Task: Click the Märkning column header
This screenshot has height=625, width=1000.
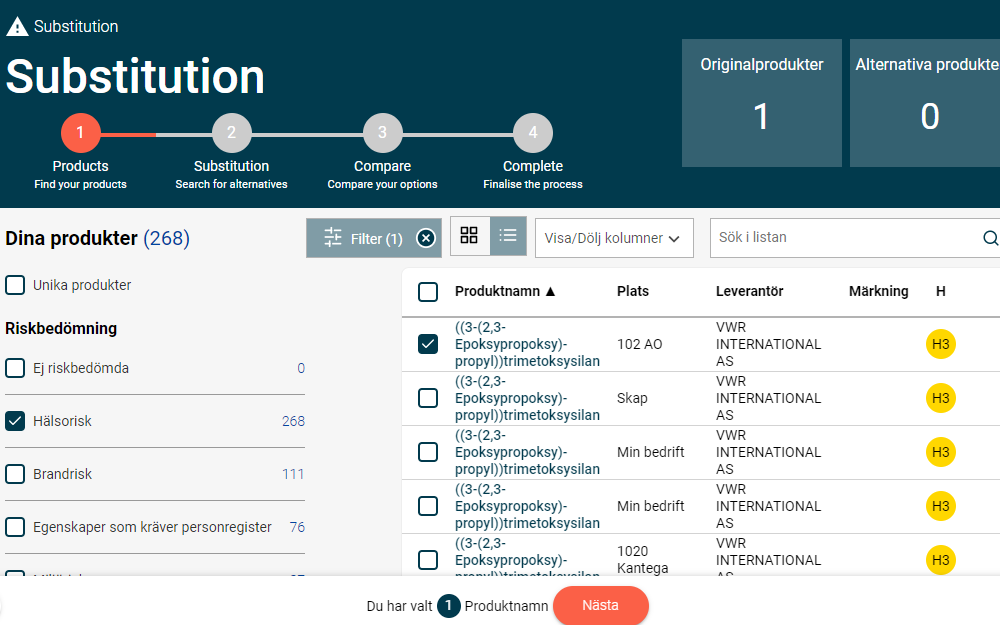Action: (x=878, y=291)
